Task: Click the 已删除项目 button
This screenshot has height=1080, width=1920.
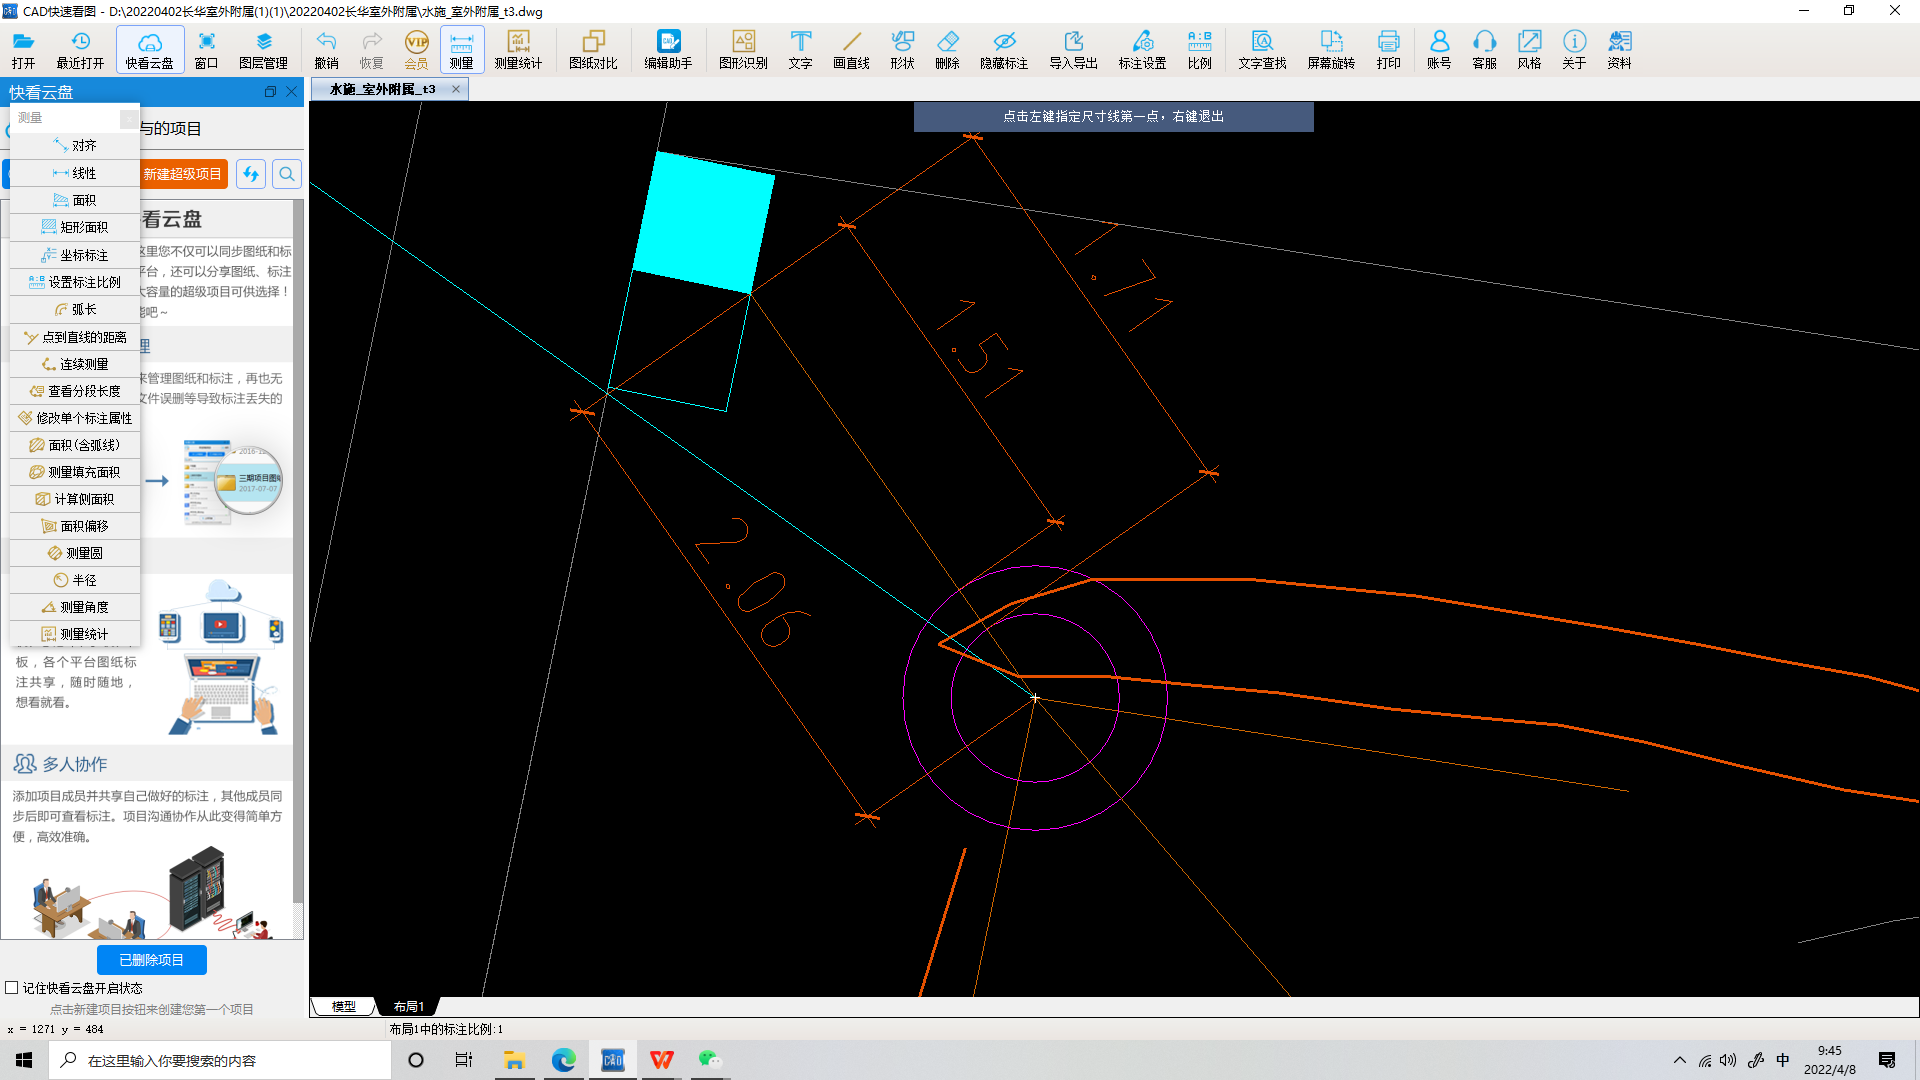Action: coord(152,960)
